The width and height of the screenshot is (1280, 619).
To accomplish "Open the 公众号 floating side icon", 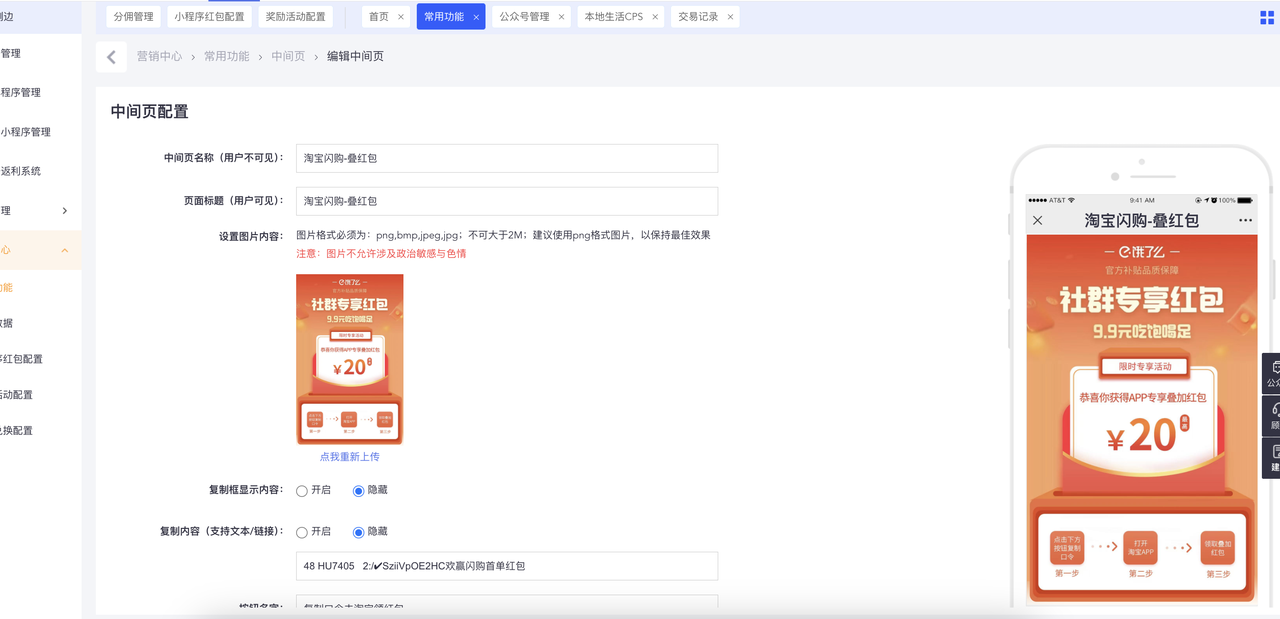I will tap(1272, 374).
